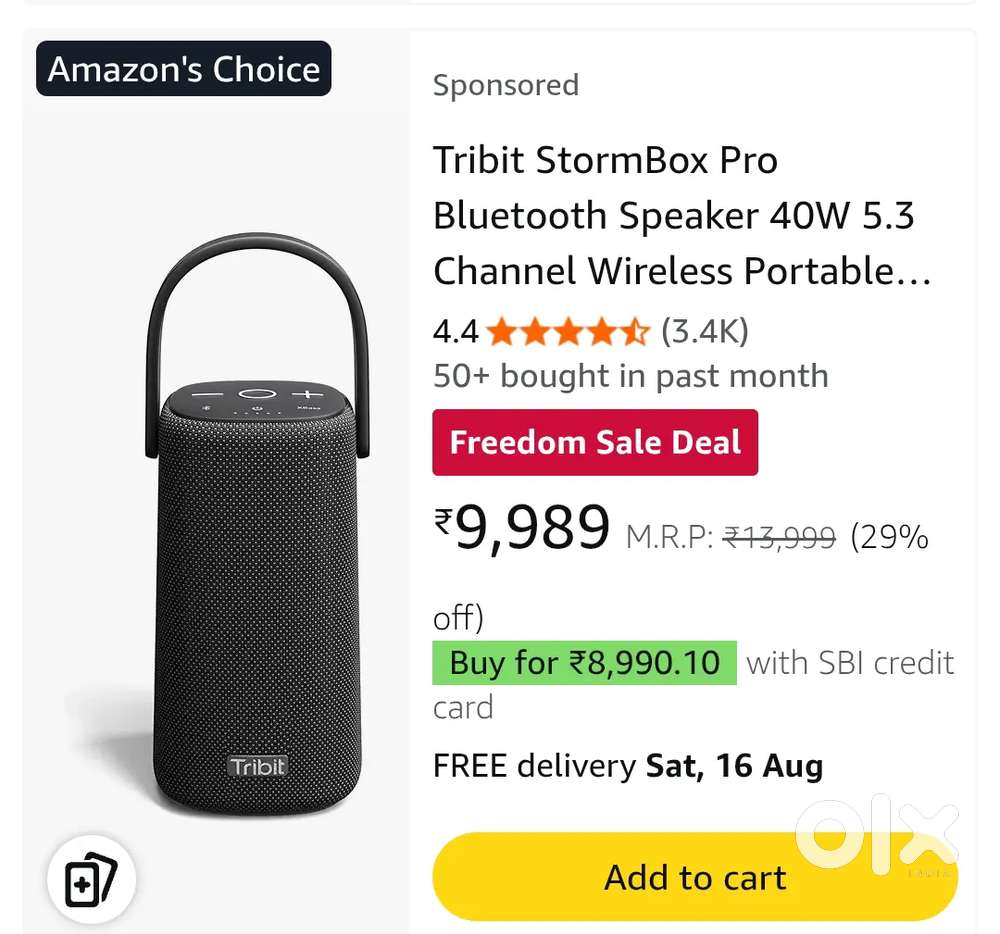Click the Sponsored label
Viewport: 1000px width, 934px height.
505,85
